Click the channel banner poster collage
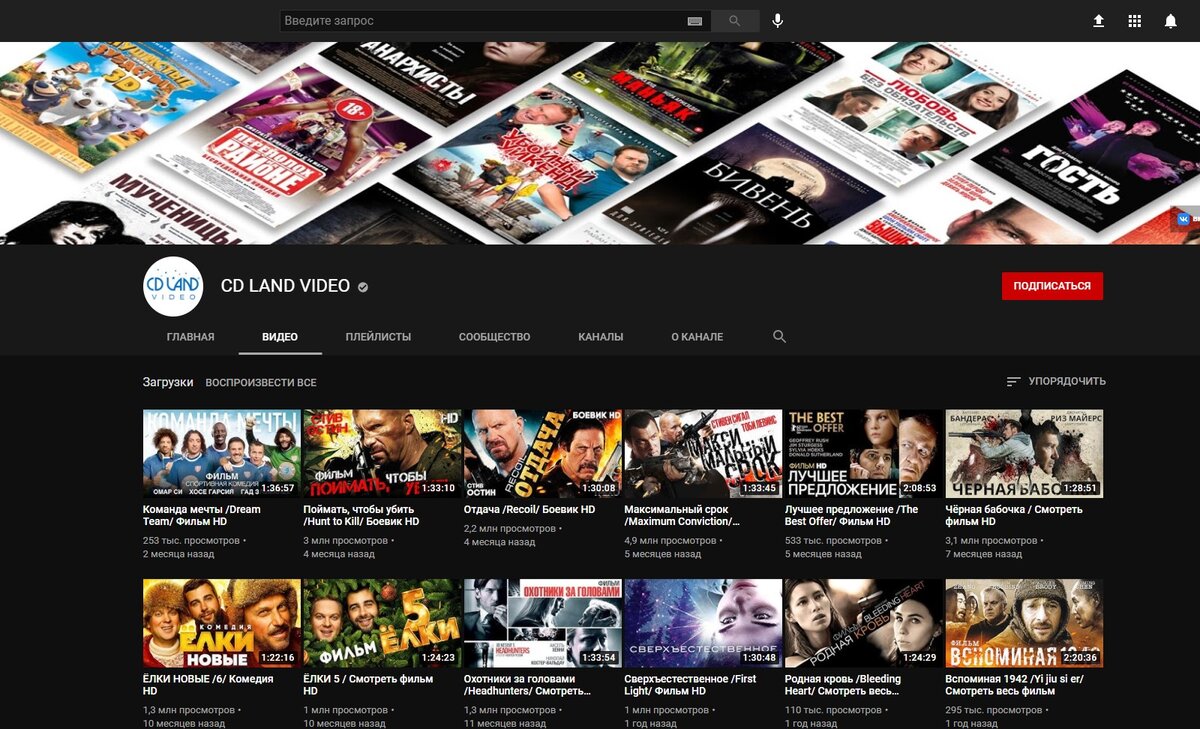This screenshot has width=1200, height=729. (x=600, y=143)
